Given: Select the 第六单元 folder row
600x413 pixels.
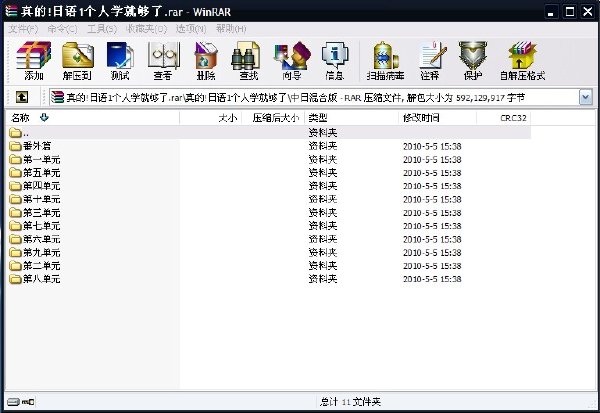Looking at the screenshot, I should [268, 239].
